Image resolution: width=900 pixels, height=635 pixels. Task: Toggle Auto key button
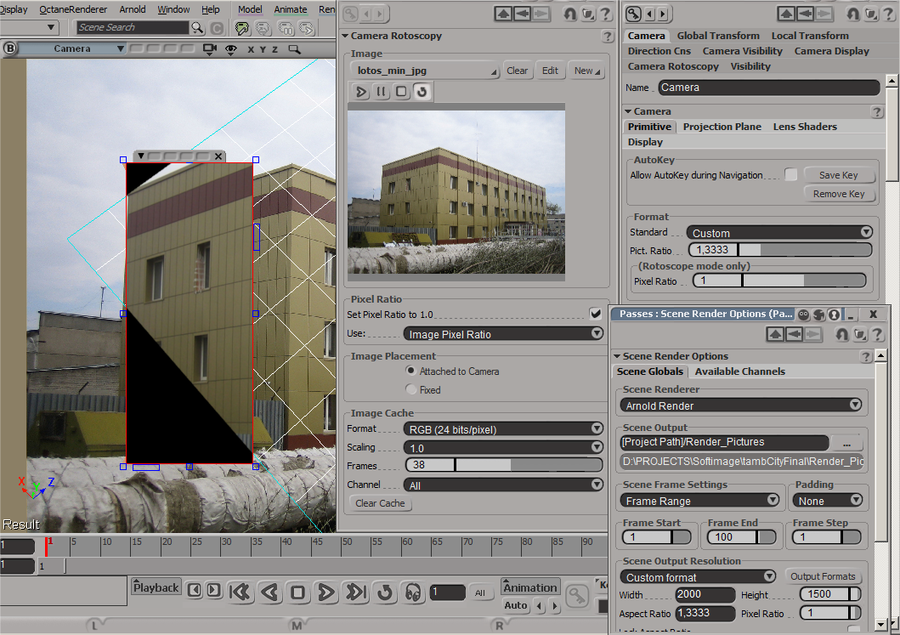(515, 605)
